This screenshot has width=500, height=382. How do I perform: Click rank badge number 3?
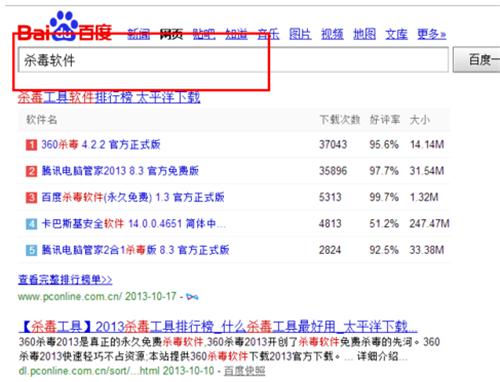point(31,197)
